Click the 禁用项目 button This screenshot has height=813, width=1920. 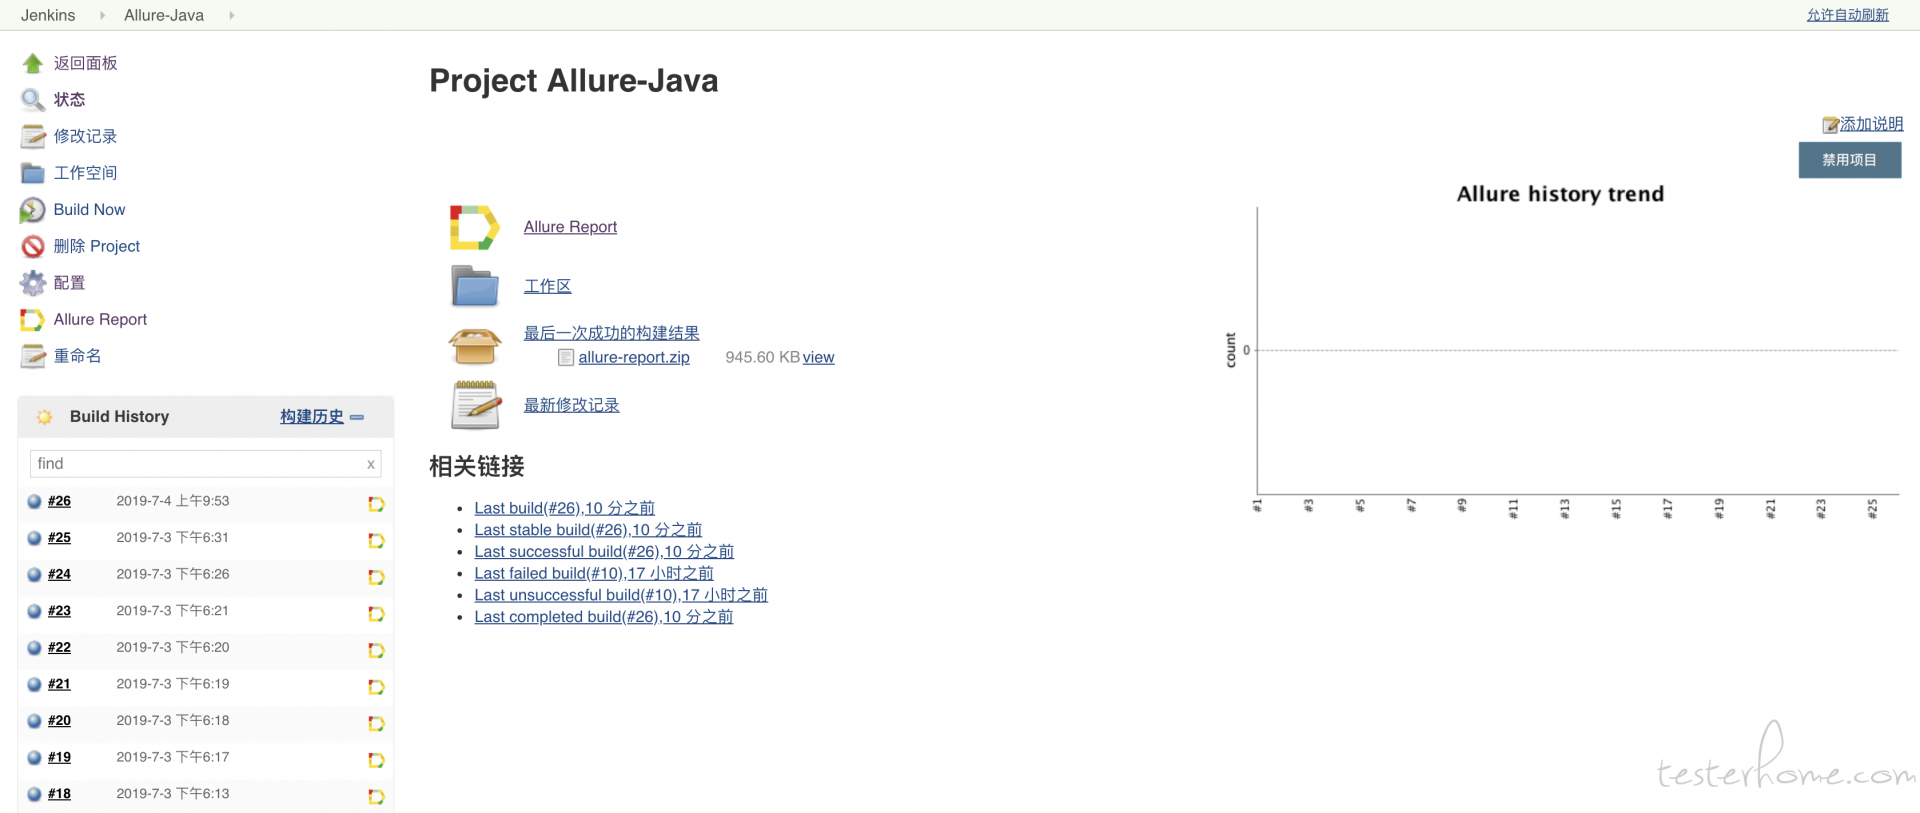click(1850, 160)
